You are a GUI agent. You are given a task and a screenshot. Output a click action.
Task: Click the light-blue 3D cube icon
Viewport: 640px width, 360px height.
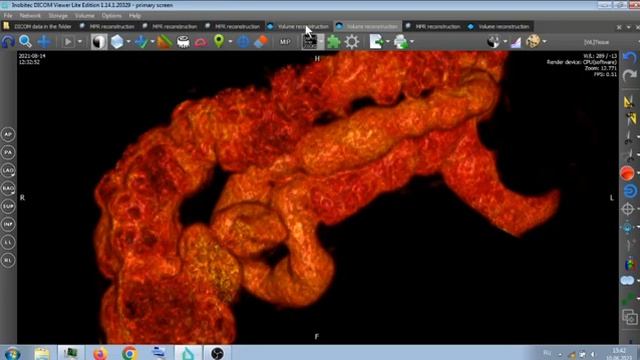tap(117, 42)
